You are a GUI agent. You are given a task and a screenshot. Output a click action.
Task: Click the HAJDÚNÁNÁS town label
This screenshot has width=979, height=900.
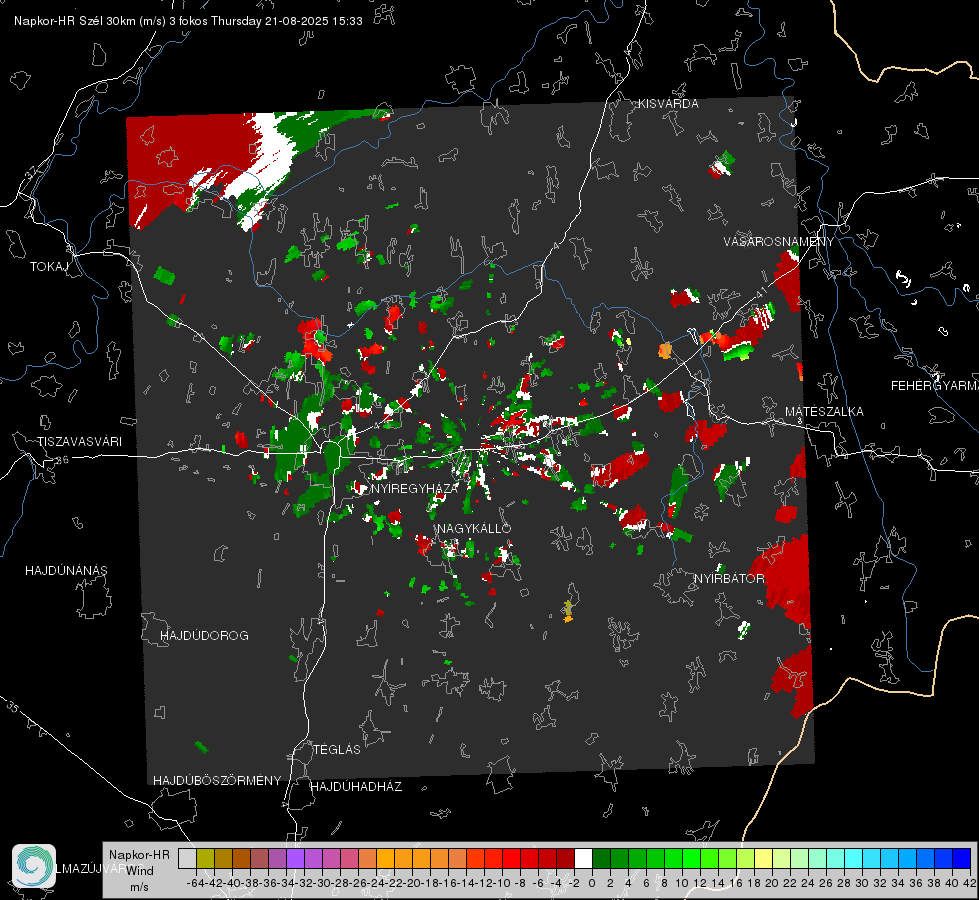66,571
